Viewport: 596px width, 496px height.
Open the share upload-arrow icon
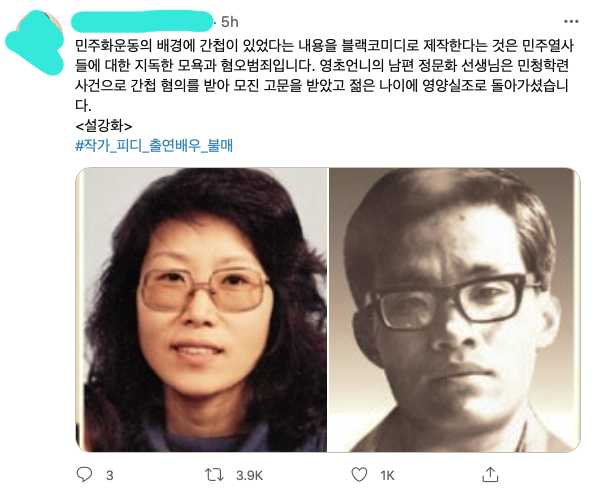[x=490, y=474]
